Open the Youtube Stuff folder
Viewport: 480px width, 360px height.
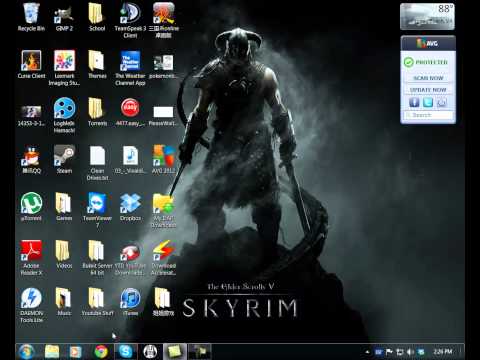(97, 302)
